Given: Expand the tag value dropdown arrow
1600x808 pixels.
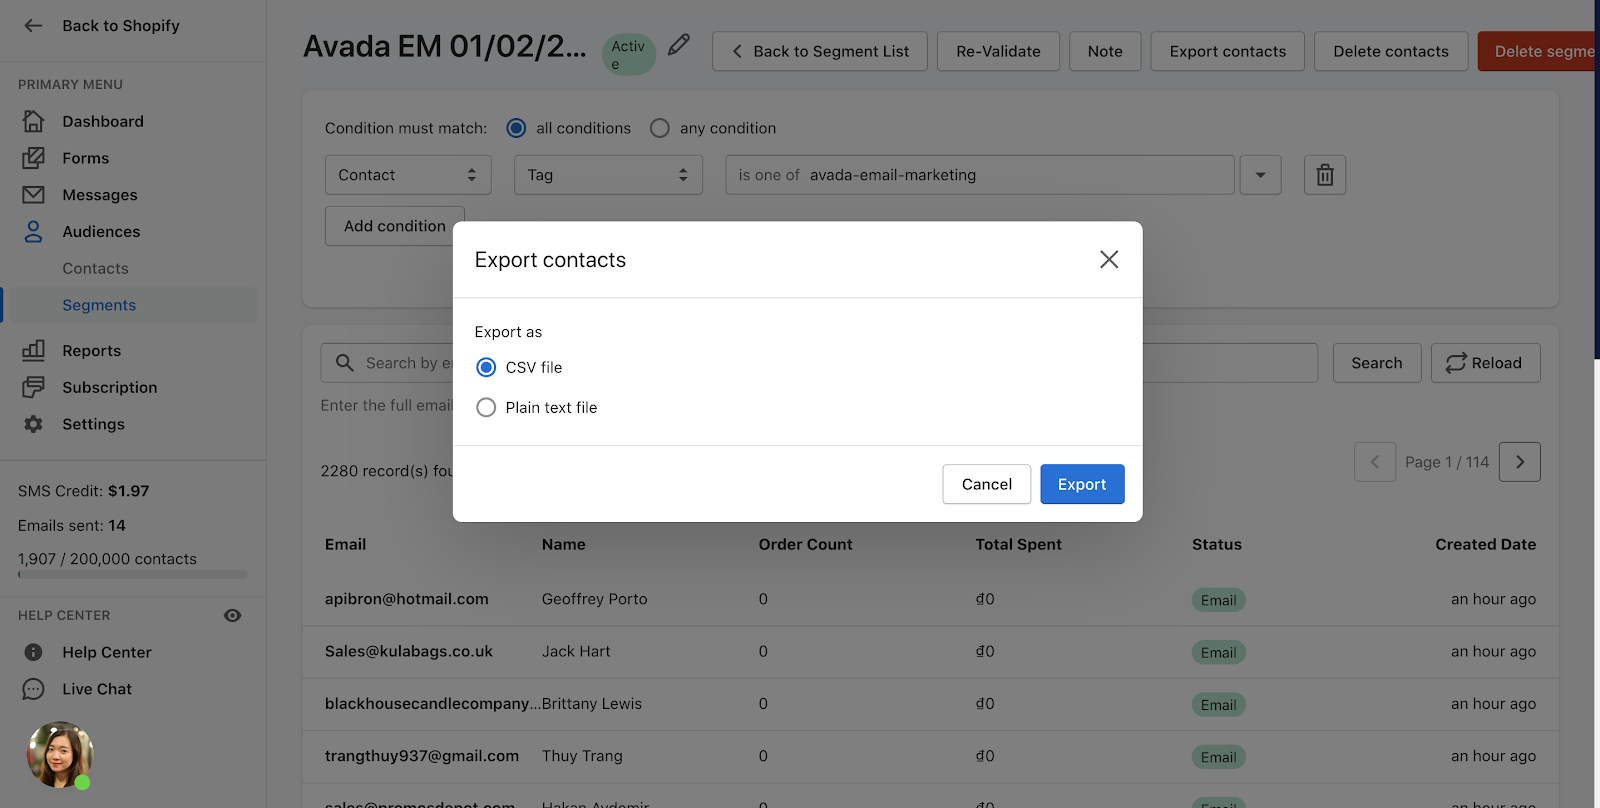Looking at the screenshot, I should coord(1260,175).
